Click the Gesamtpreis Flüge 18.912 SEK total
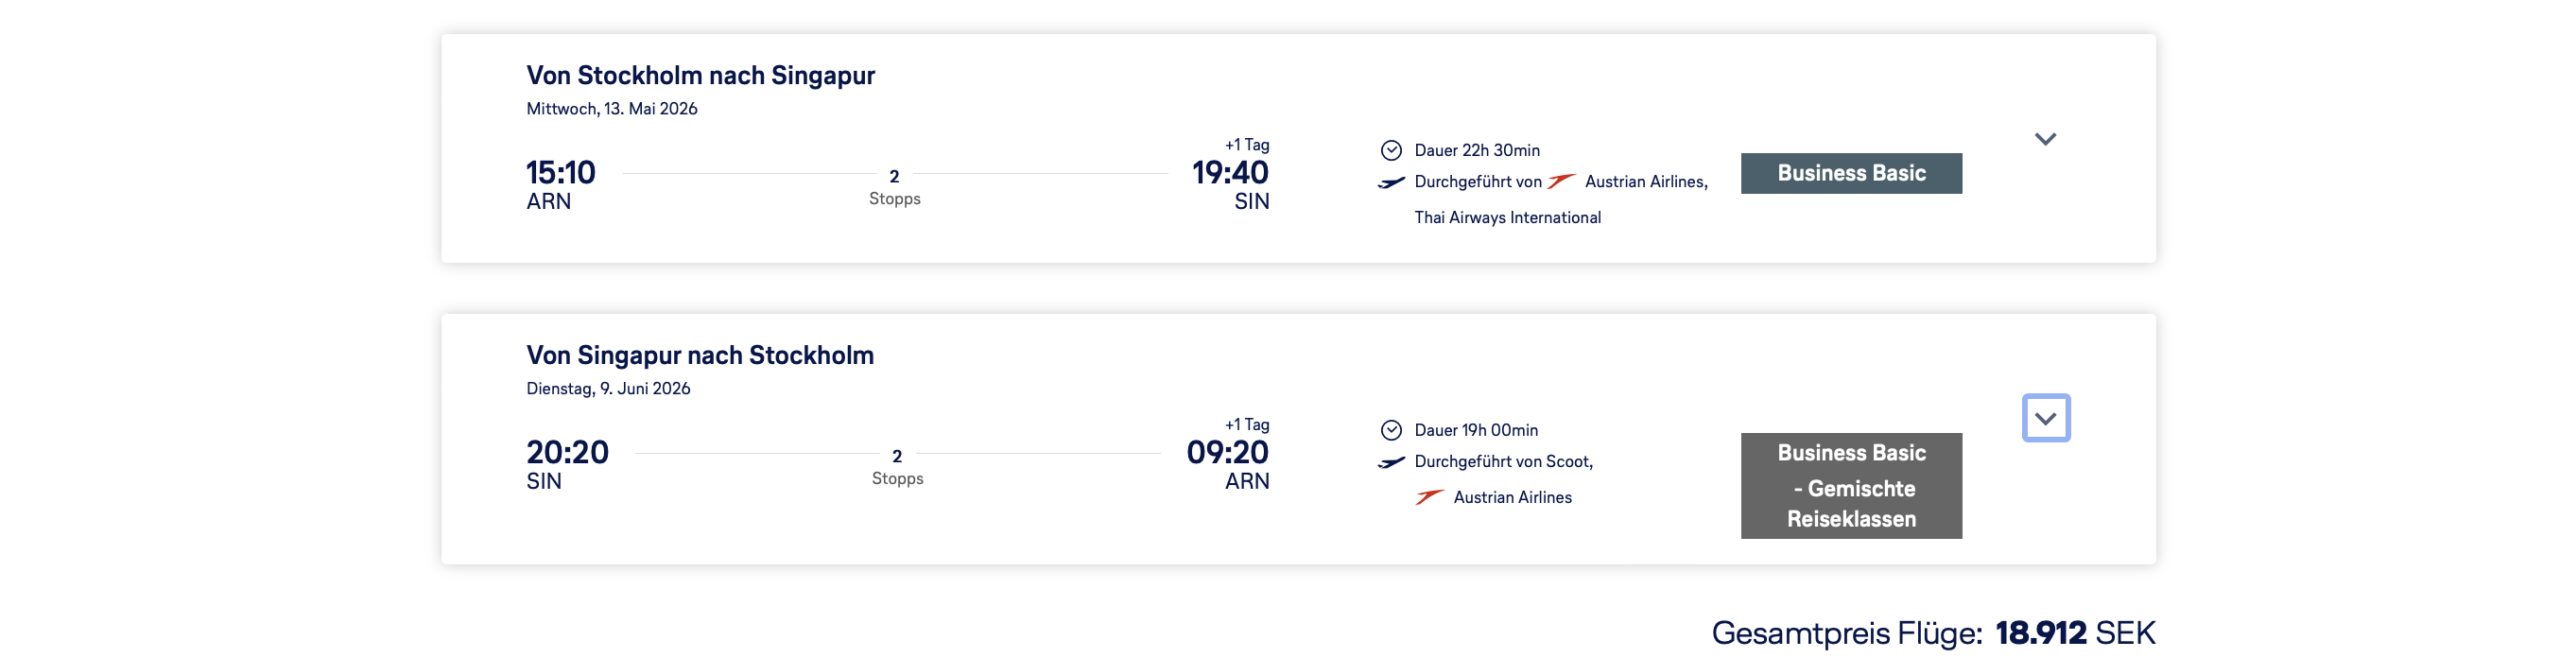The width and height of the screenshot is (2560, 658). [1933, 633]
